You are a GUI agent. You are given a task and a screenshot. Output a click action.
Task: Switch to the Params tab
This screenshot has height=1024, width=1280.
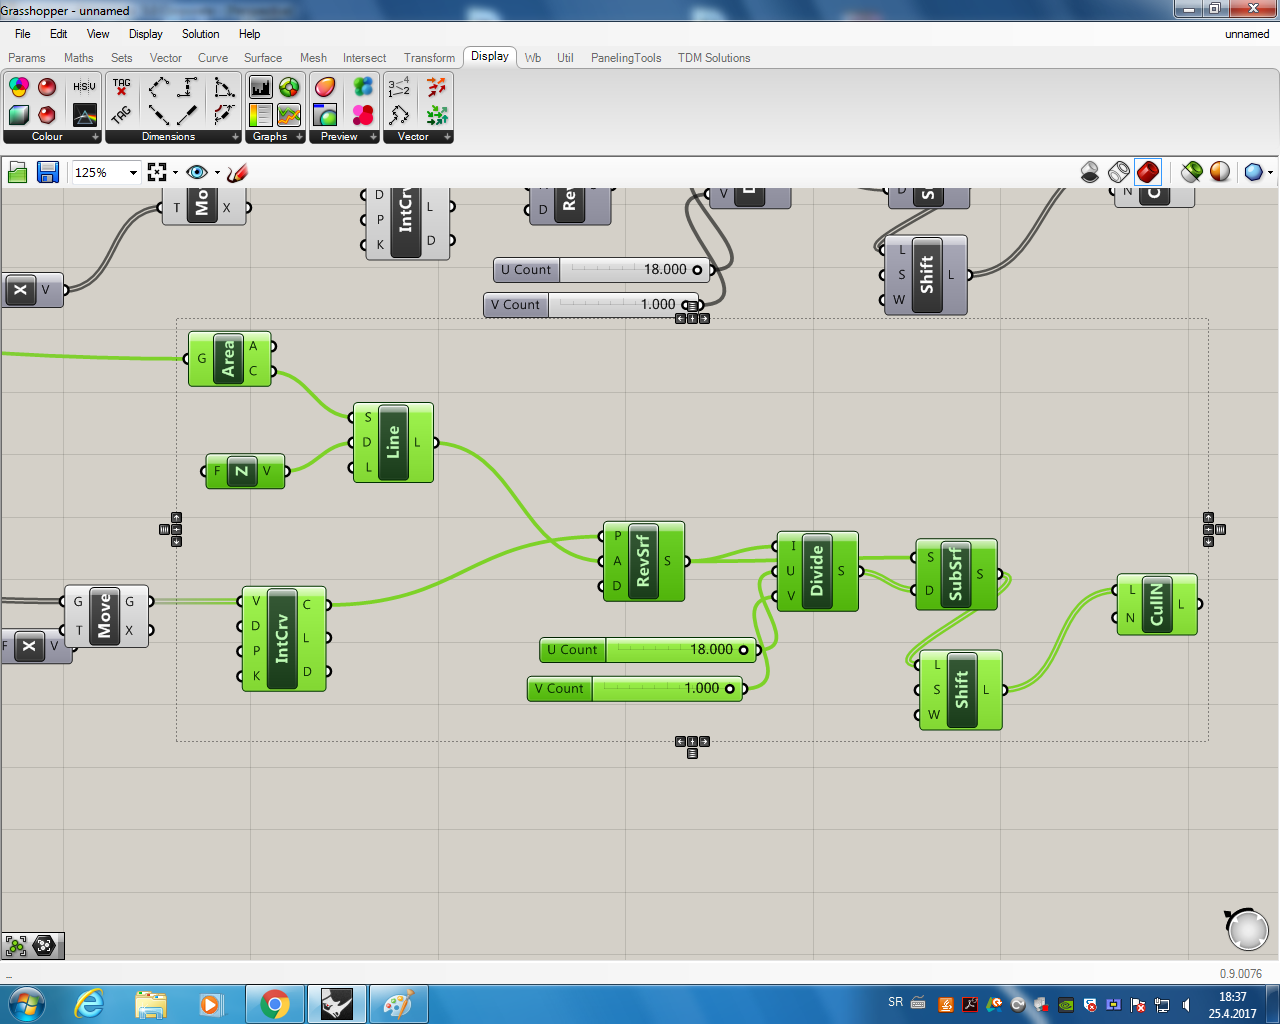(x=27, y=58)
